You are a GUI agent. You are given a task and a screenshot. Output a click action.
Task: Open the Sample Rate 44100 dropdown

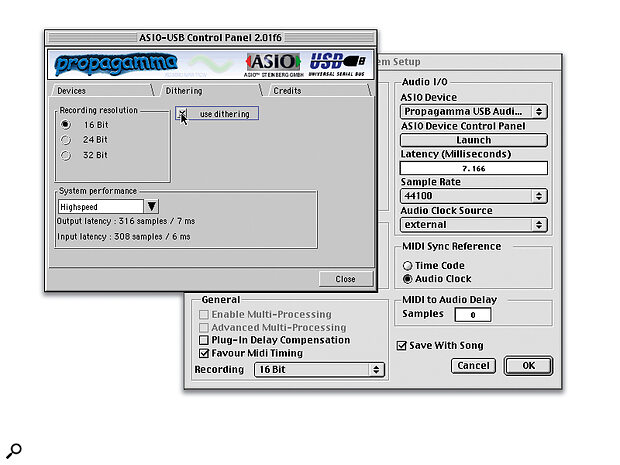[x=473, y=196]
